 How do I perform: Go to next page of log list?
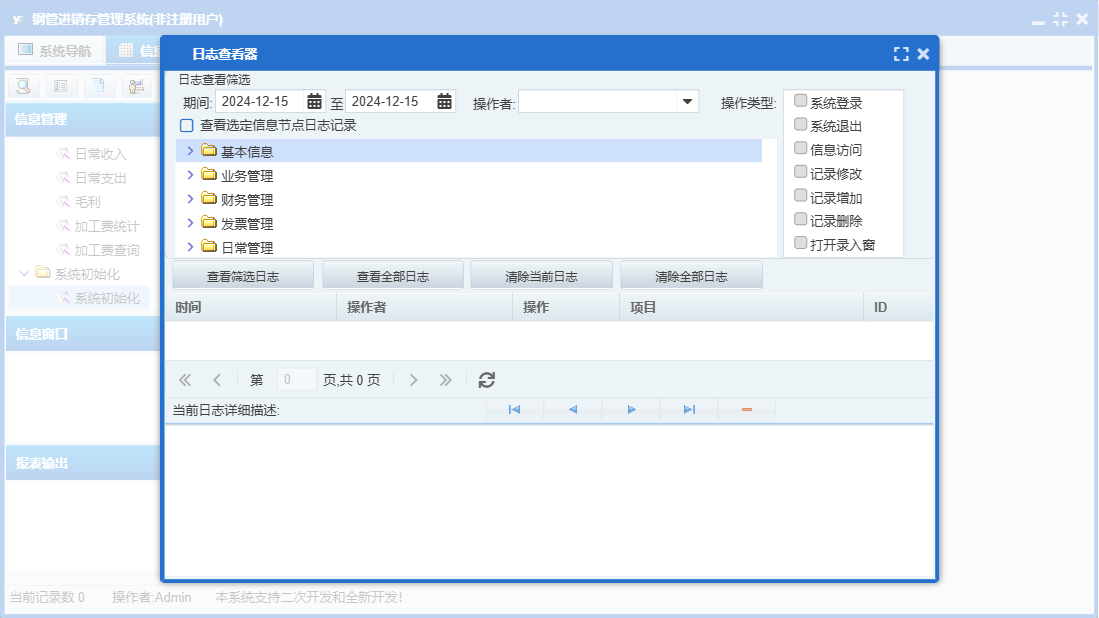coord(414,380)
